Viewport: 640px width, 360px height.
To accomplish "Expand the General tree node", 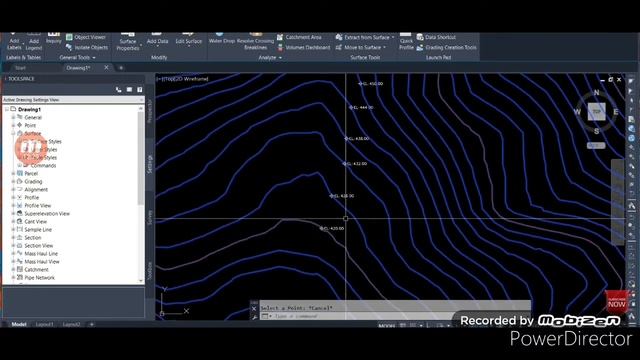I will (x=13, y=118).
